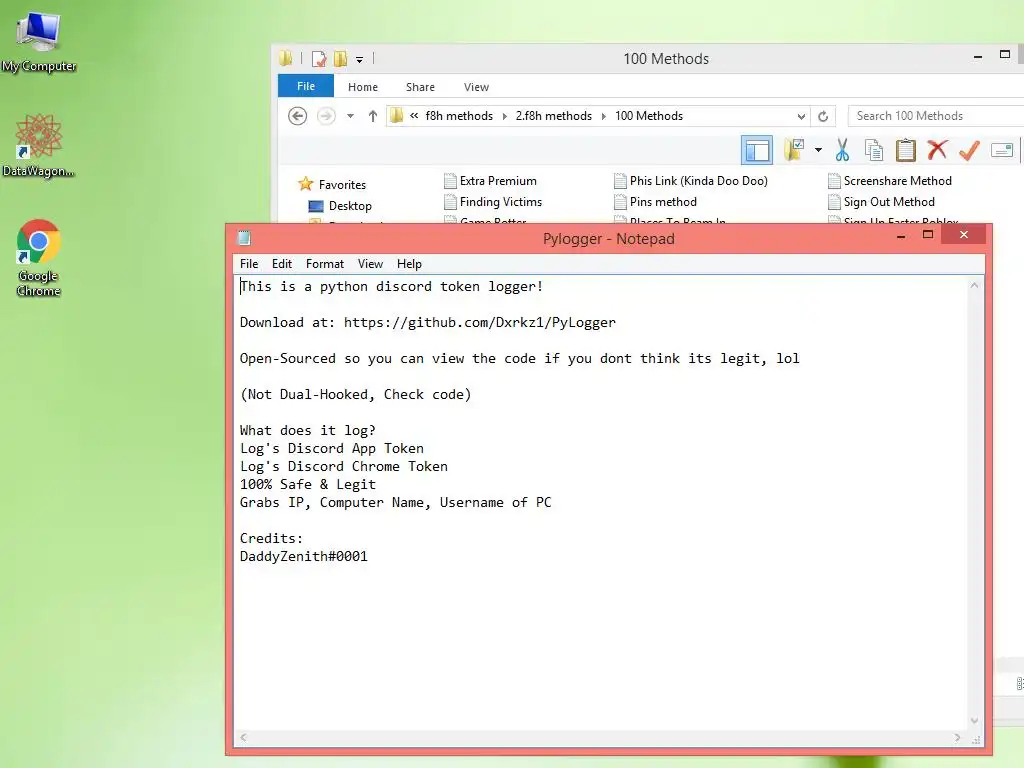Viewport: 1024px width, 768px height.
Task: Select 'Phis Link (Kinda Doo Doo)' file
Action: pos(691,181)
